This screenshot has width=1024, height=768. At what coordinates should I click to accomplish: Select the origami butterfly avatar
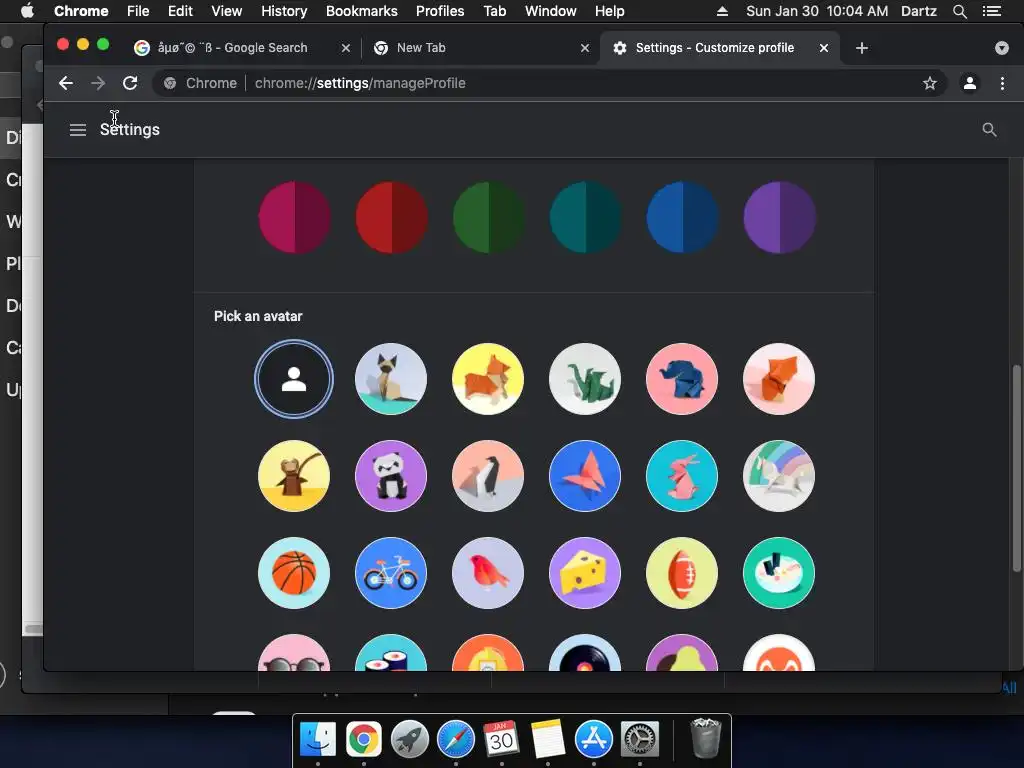click(584, 476)
